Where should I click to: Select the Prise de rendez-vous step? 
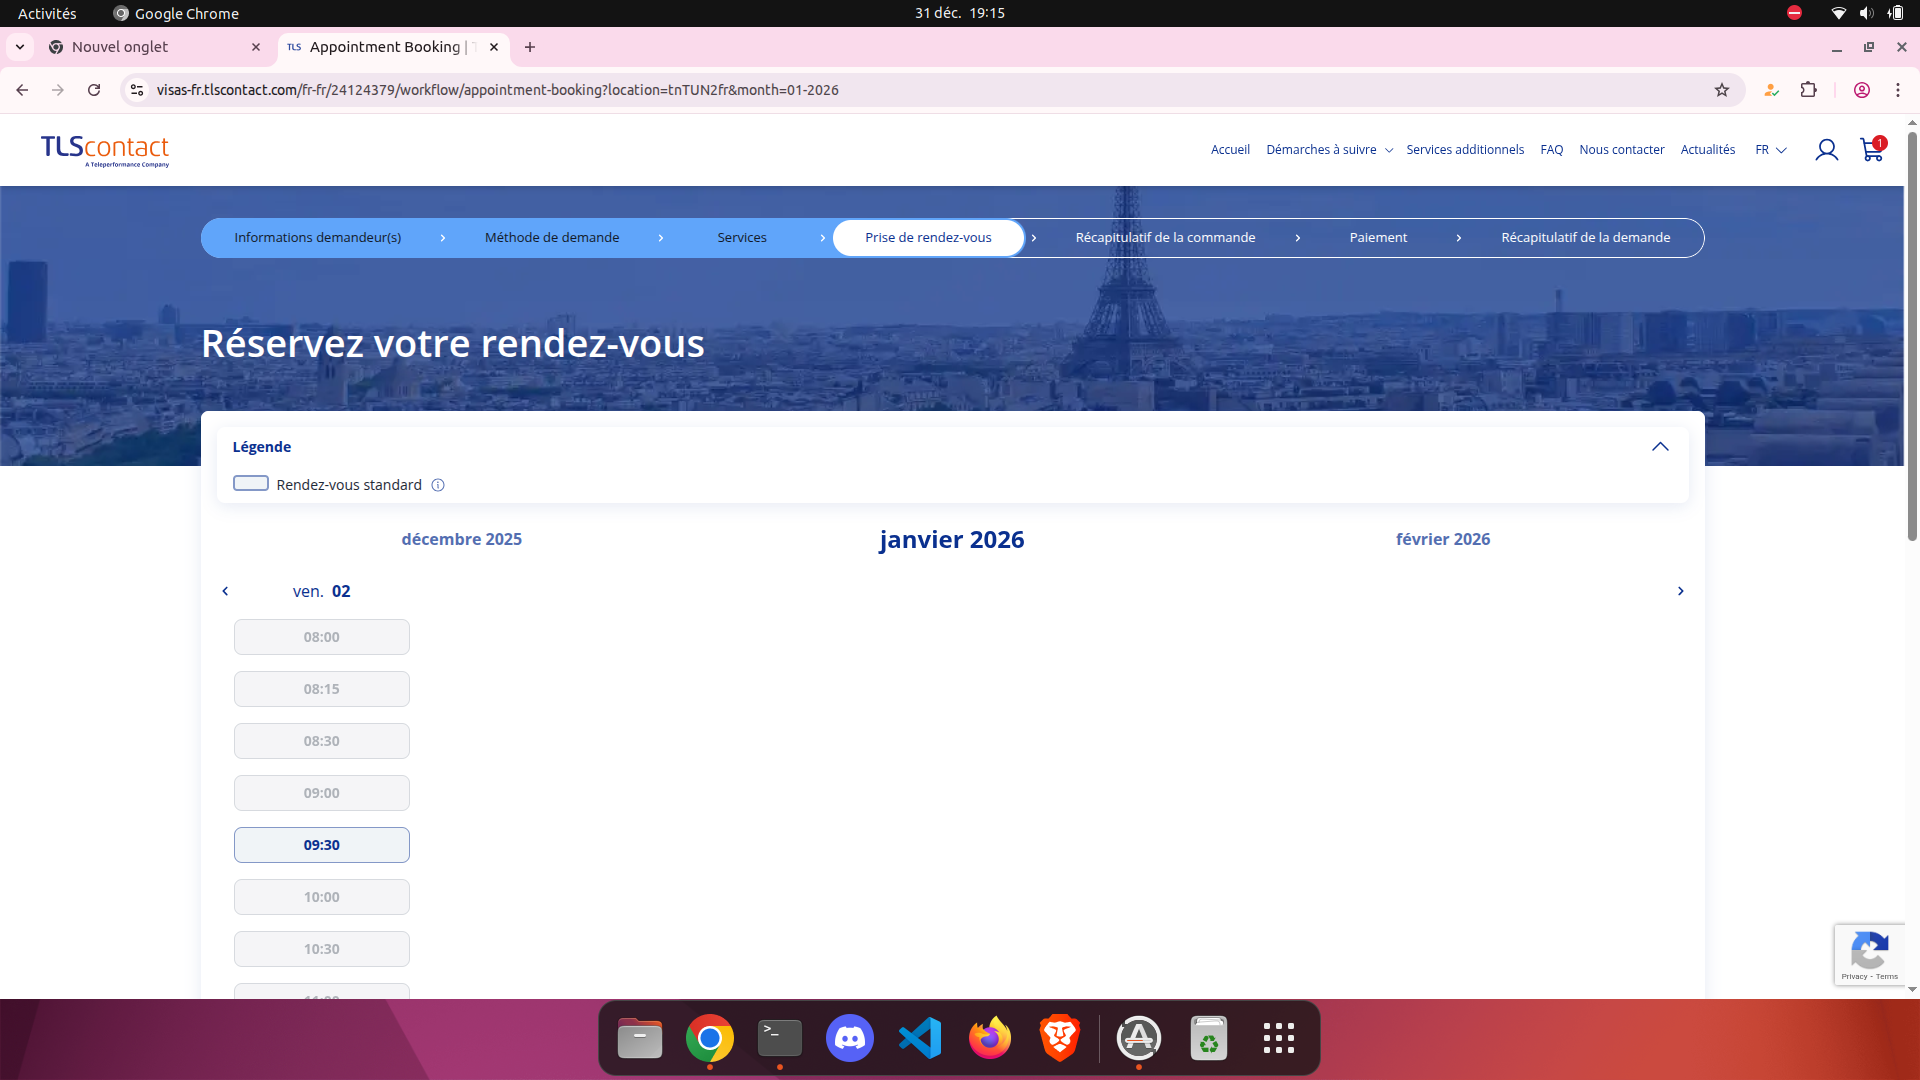[928, 238]
